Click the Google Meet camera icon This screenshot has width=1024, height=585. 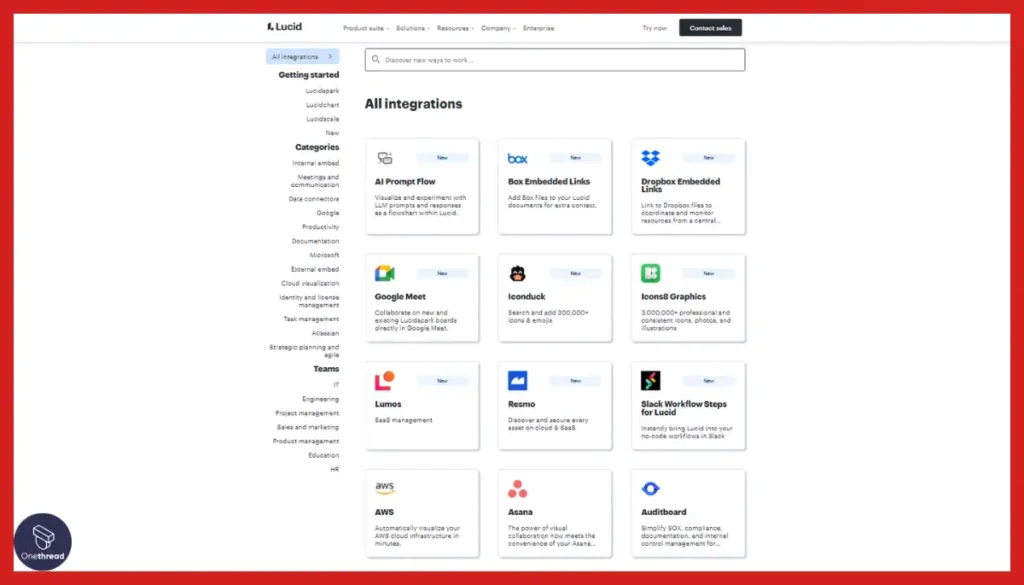(385, 274)
